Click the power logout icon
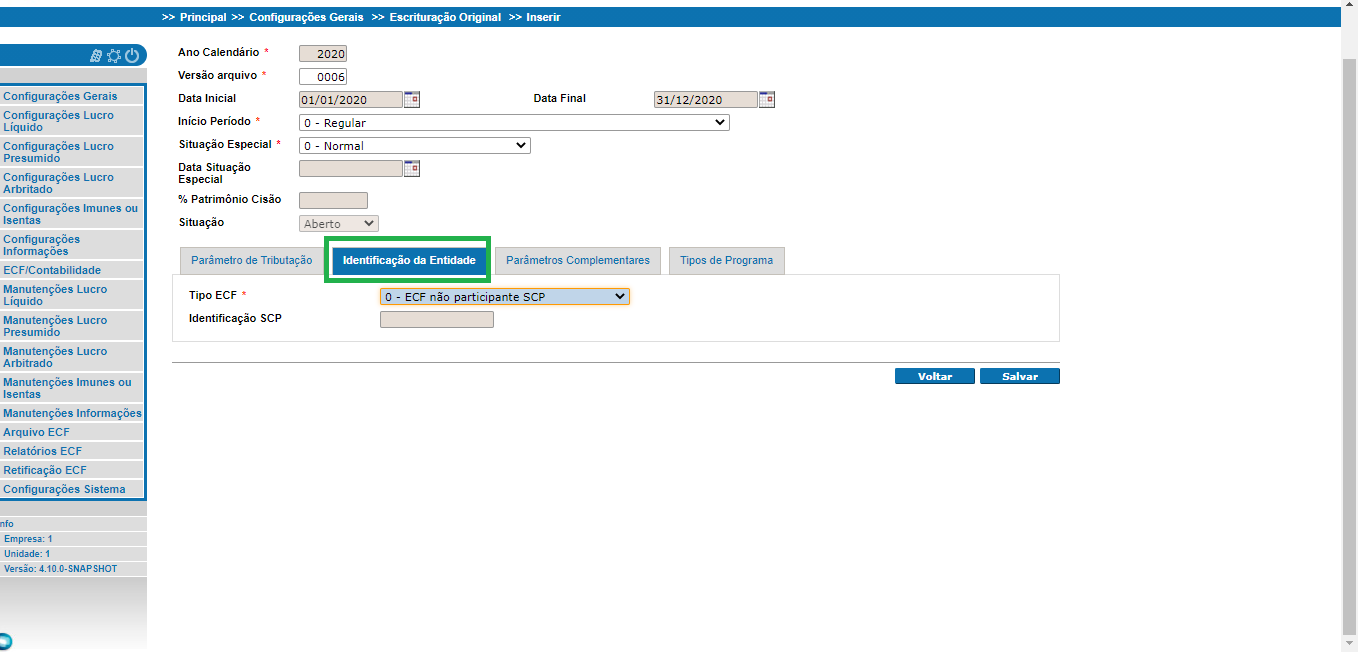 click(132, 56)
